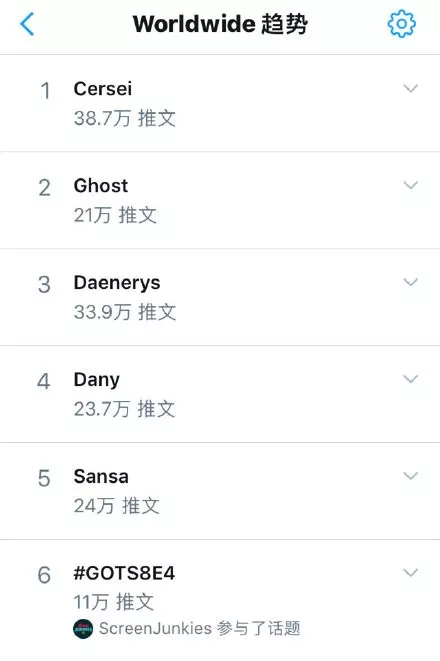
Task: Tap the blue back arrow
Action: 27,24
